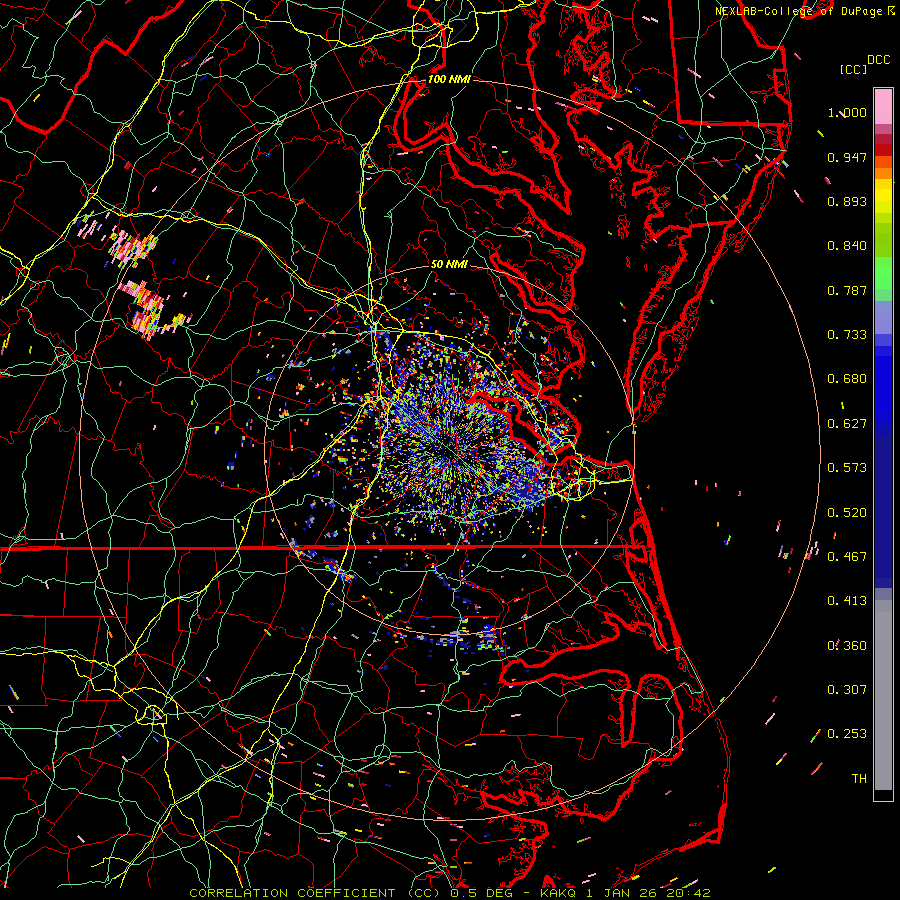
Task: Click the DCC label above the color scale
Action: pyautogui.click(x=878, y=60)
